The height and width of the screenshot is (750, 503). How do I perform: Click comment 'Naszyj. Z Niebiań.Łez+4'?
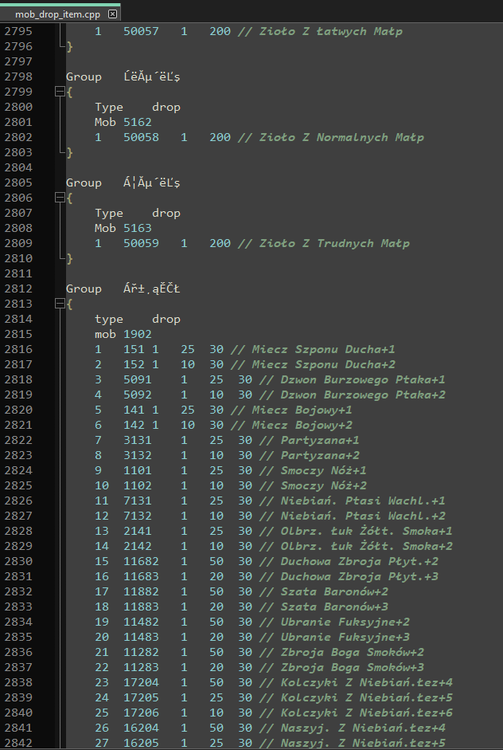click(363, 728)
